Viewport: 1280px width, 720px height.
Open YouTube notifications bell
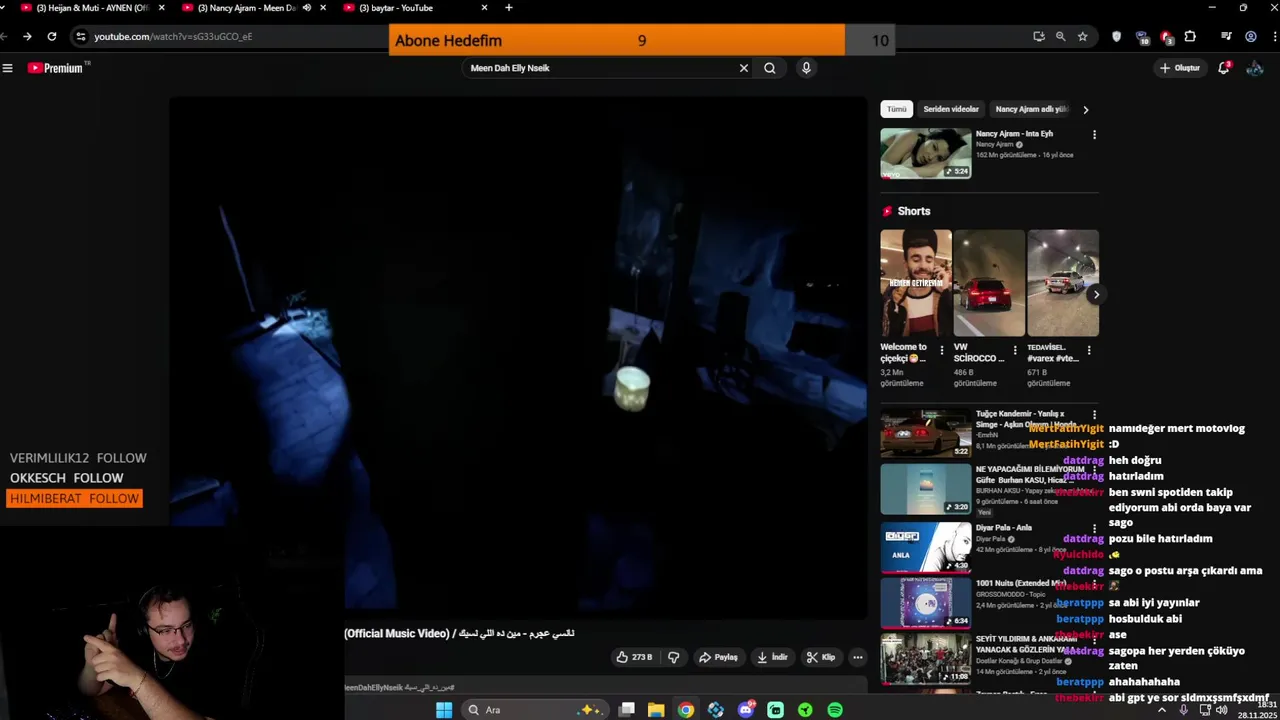point(1224,68)
